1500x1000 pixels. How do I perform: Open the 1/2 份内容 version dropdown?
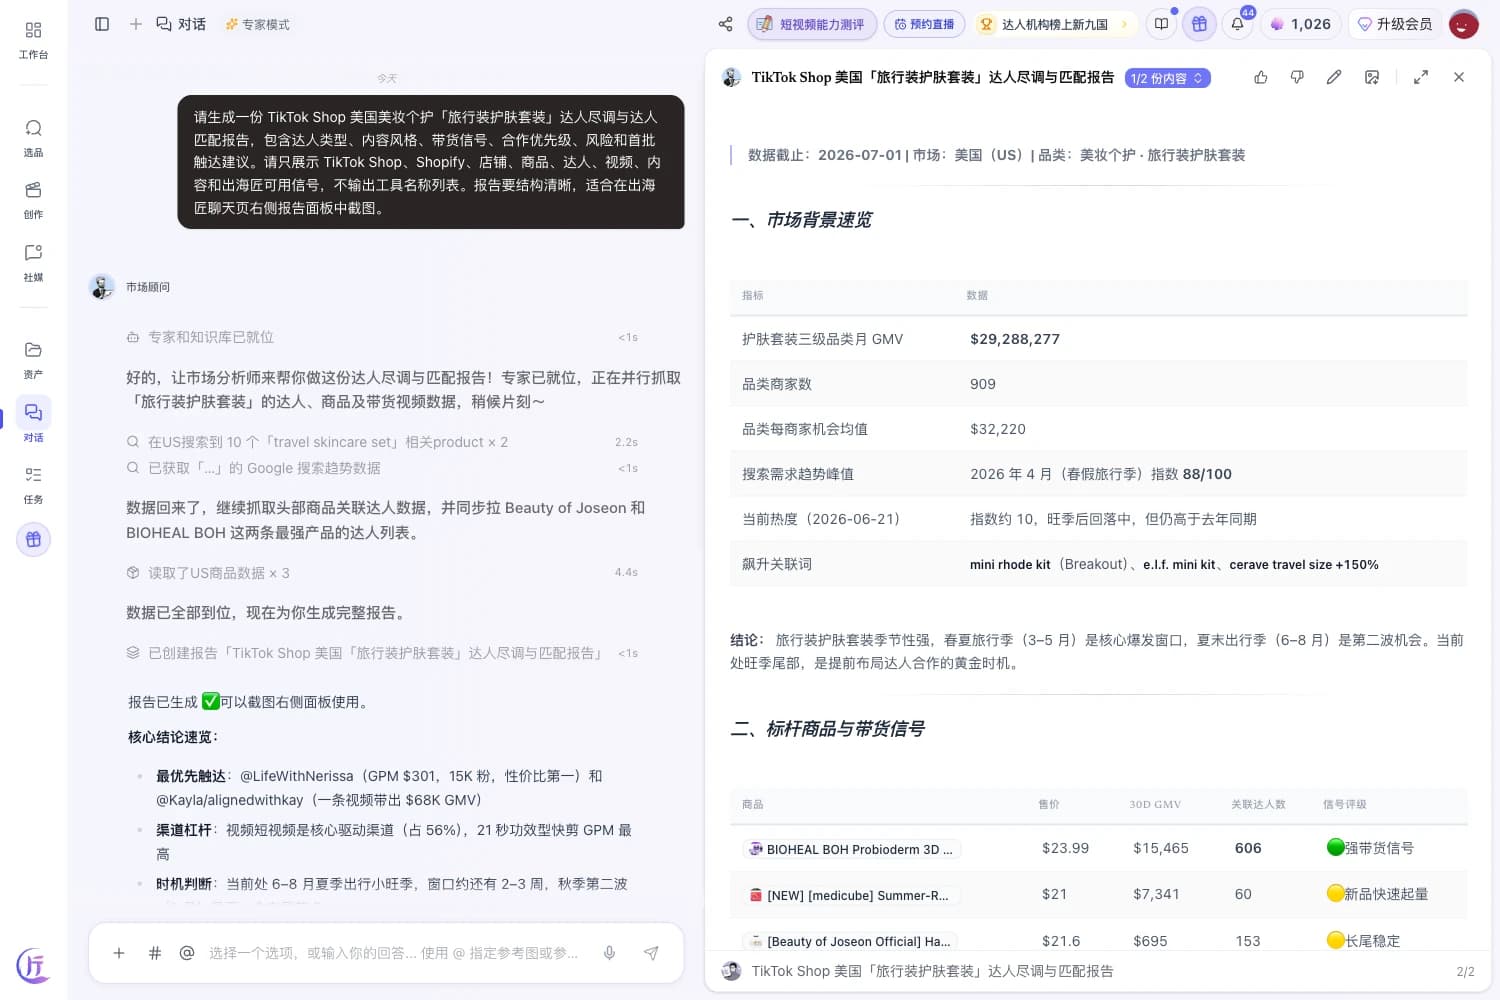point(1168,78)
